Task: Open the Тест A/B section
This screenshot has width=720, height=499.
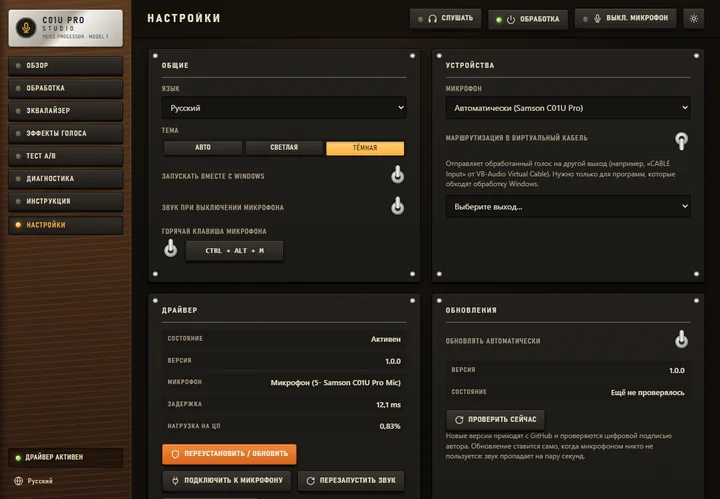Action: pos(66,156)
